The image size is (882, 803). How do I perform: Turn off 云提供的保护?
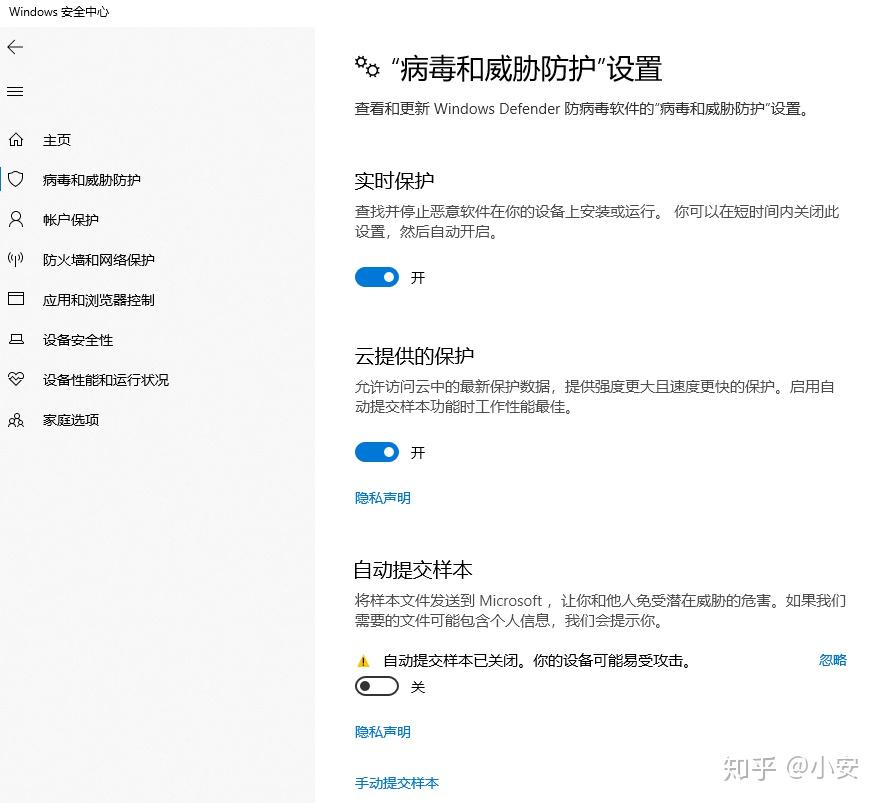pyautogui.click(x=377, y=452)
